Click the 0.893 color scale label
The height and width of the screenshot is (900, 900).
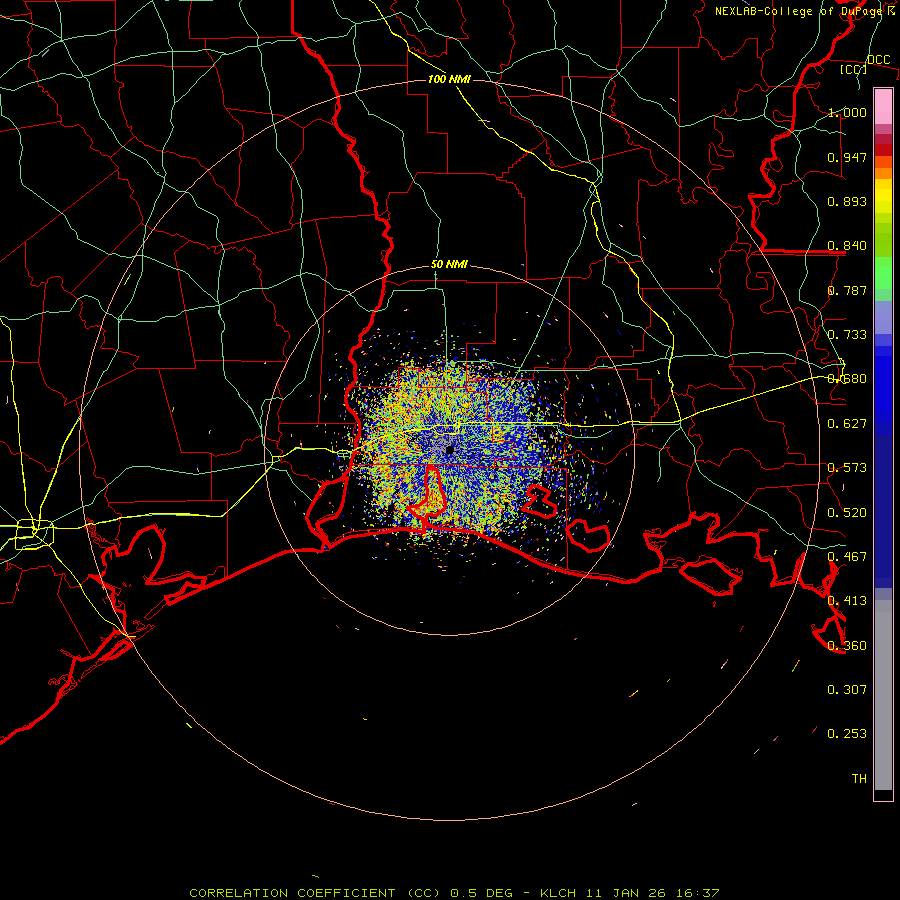847,201
